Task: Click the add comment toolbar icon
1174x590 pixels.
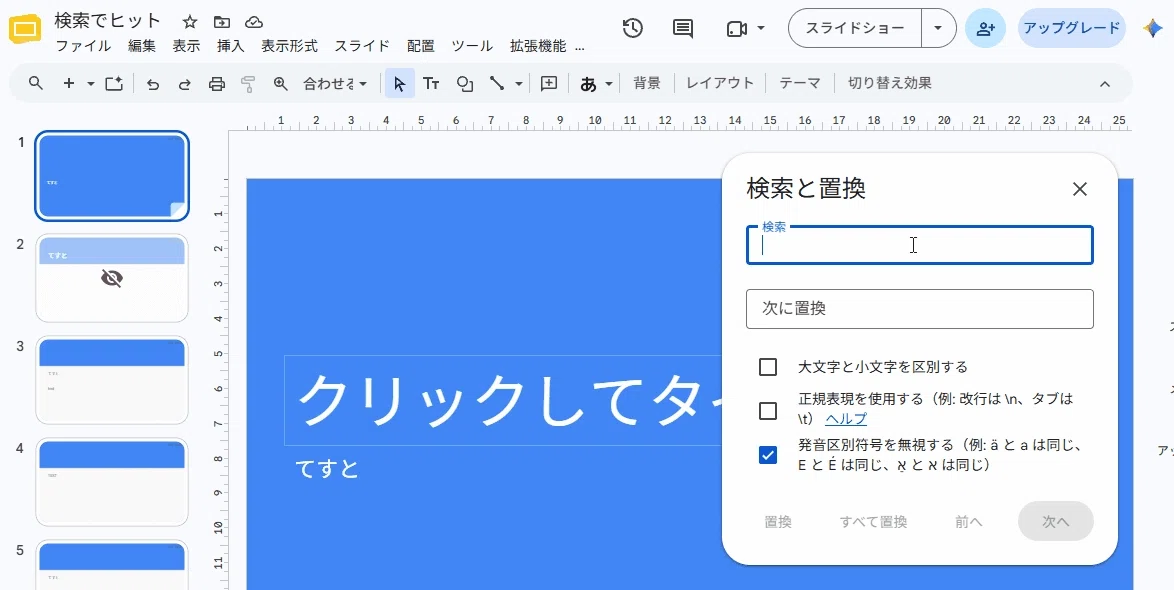Action: pos(549,83)
